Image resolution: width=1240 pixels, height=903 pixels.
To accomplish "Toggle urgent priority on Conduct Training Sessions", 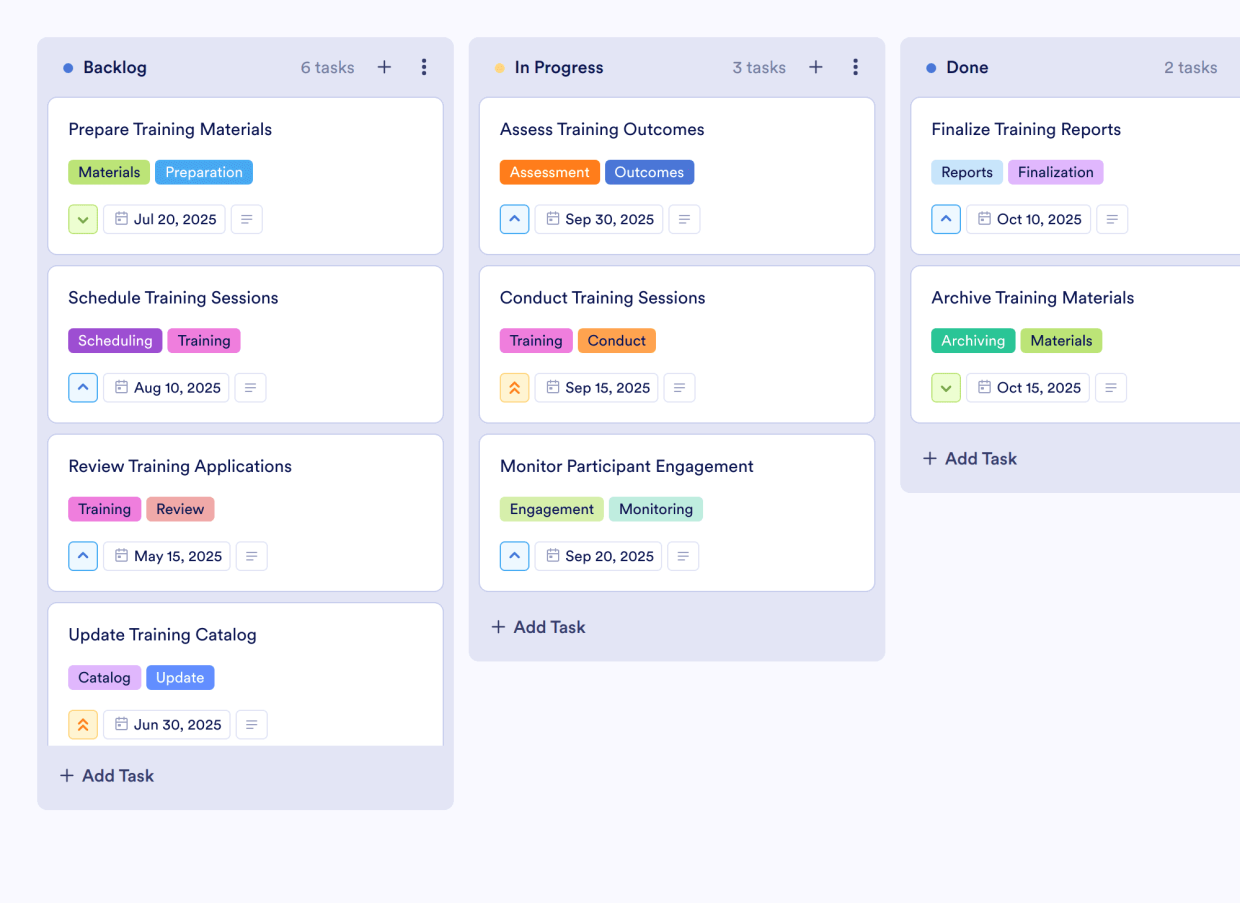I will (x=514, y=388).
